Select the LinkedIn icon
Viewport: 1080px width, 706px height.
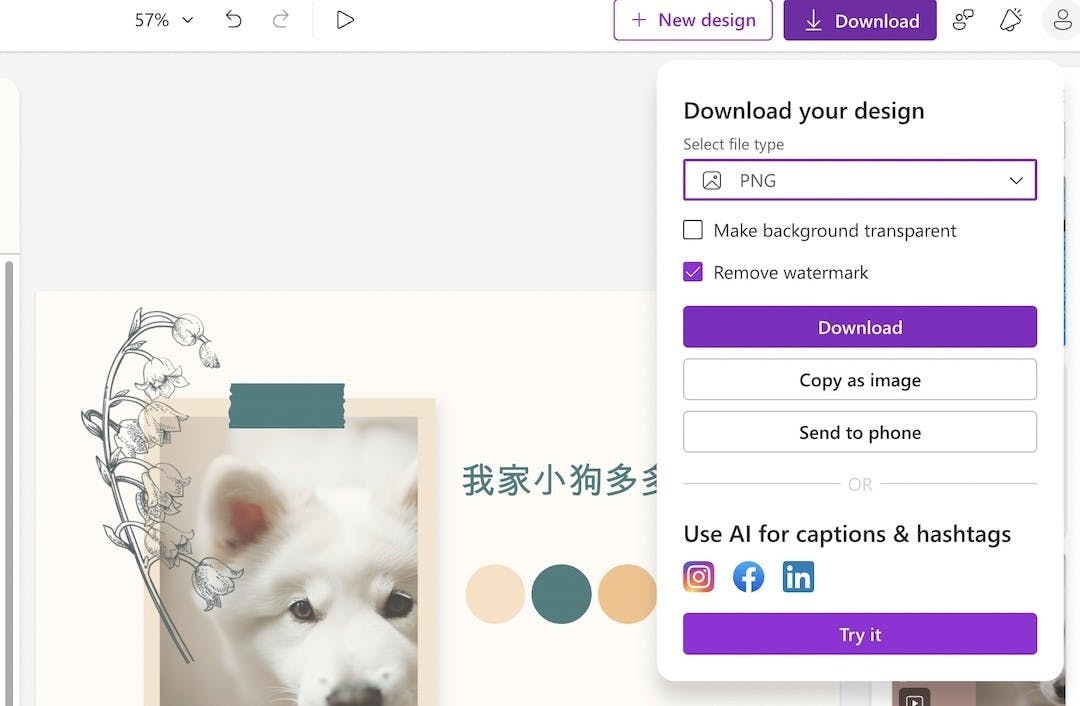(x=798, y=577)
